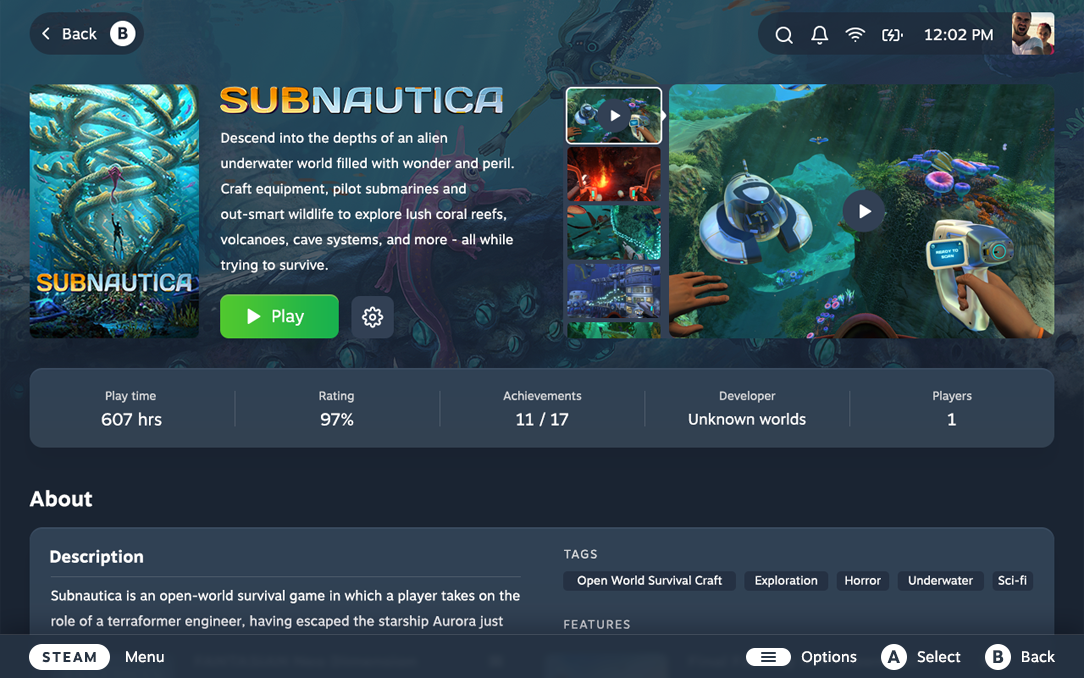The height and width of the screenshot is (678, 1084).
Task: Play the large Seamoth trailer video
Action: (864, 211)
